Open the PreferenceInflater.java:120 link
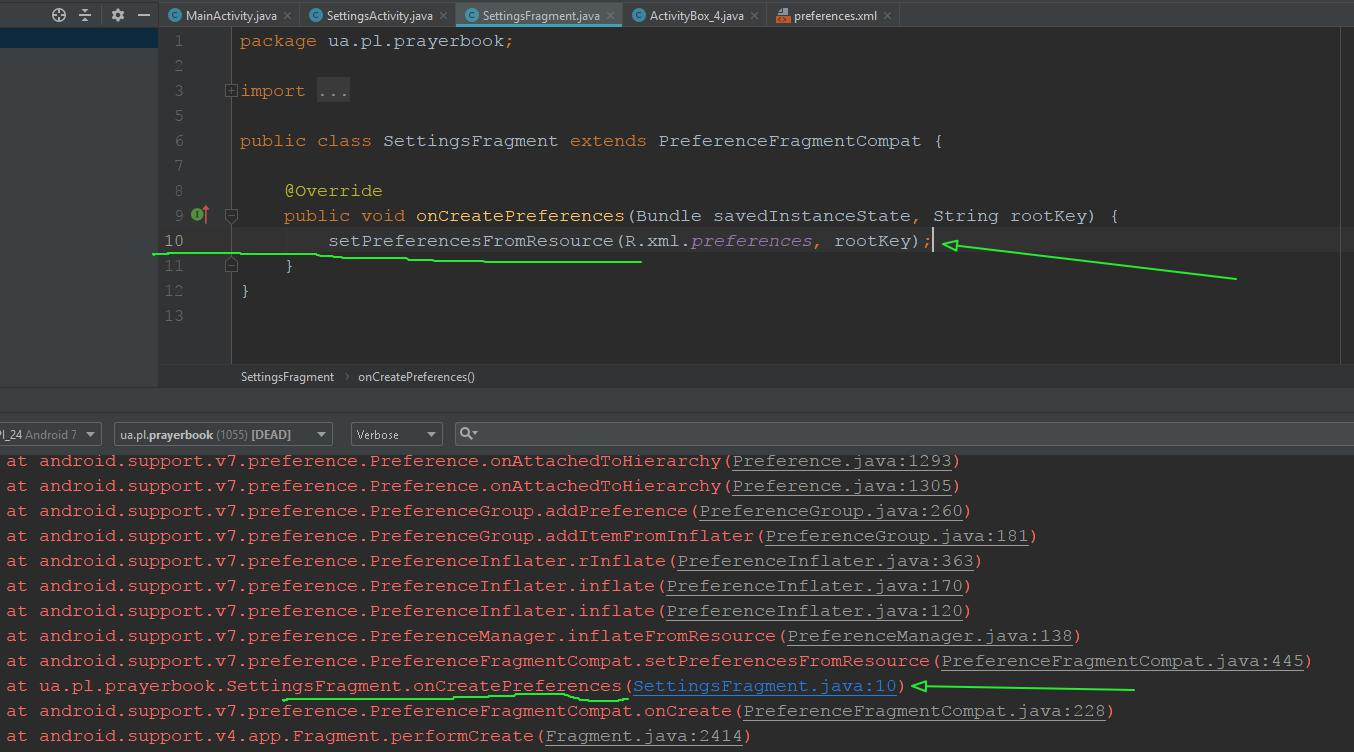 click(x=814, y=611)
